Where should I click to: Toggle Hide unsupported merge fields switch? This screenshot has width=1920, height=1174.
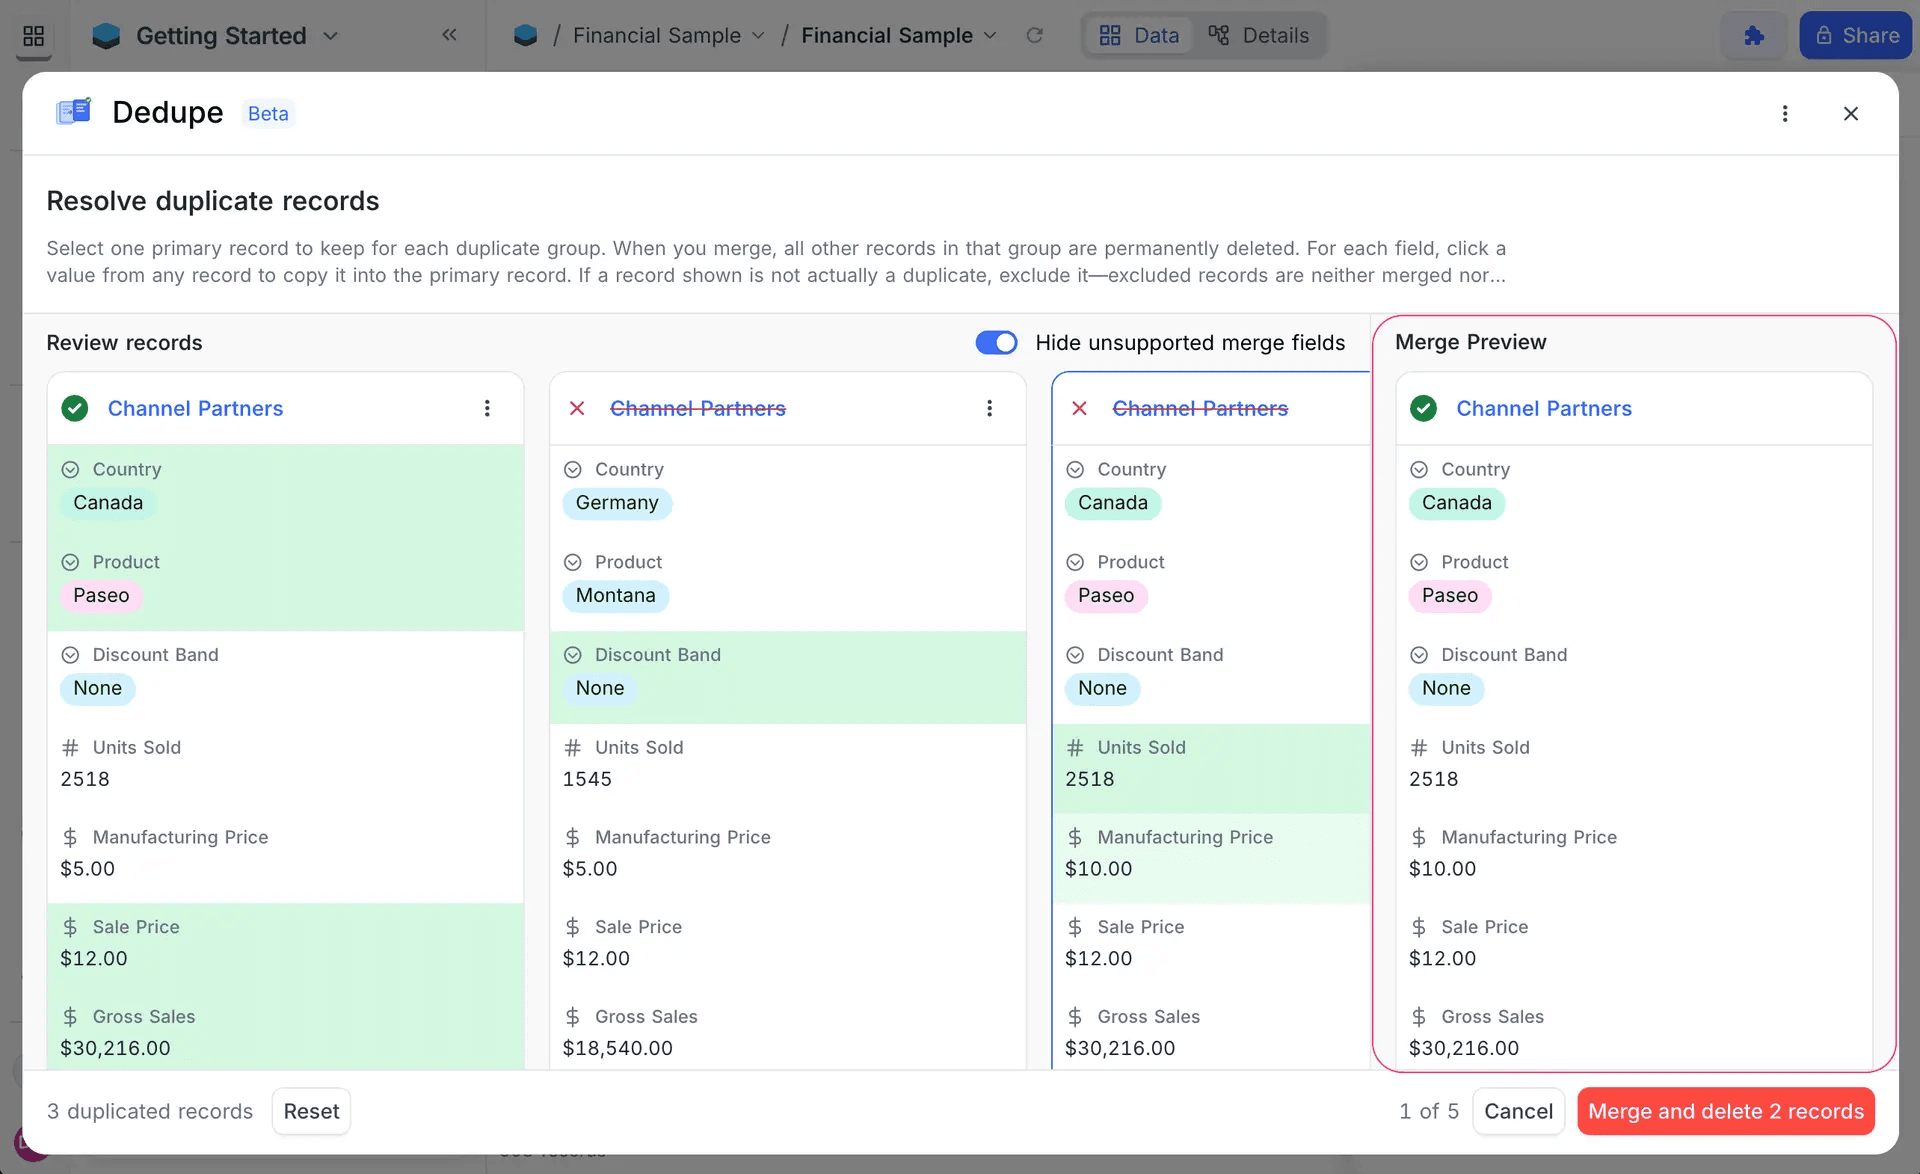pos(996,343)
